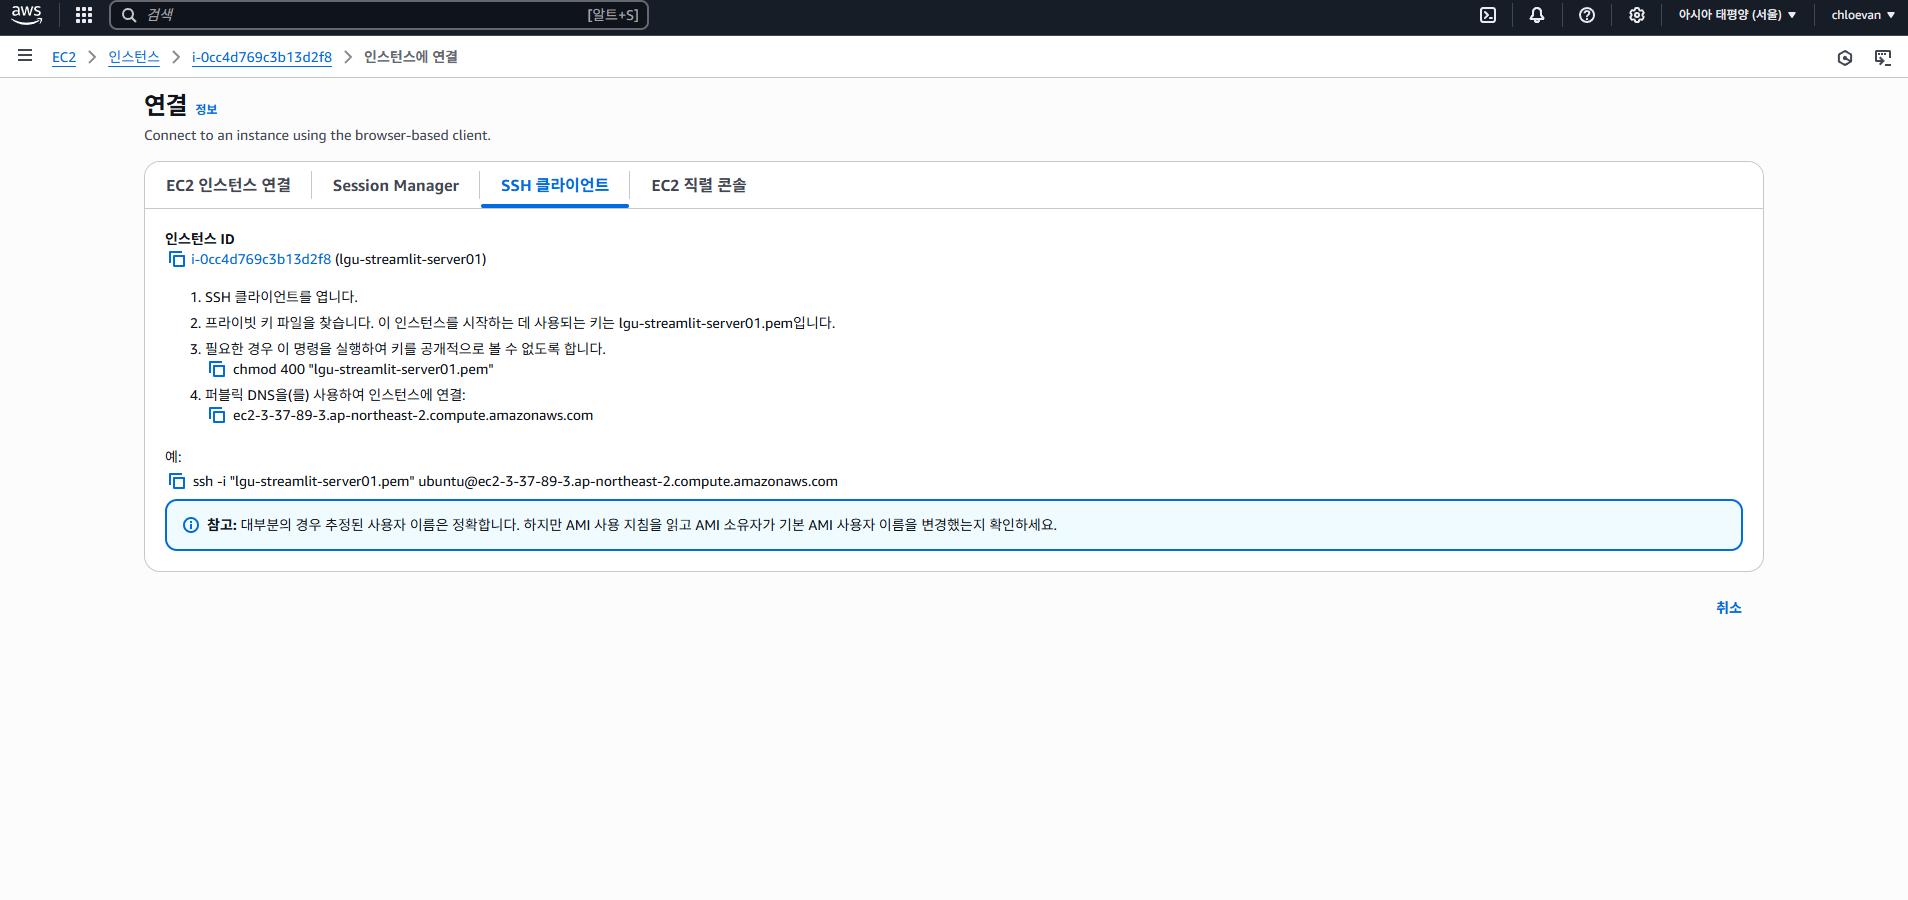Open the services grid menu

pos(84,15)
